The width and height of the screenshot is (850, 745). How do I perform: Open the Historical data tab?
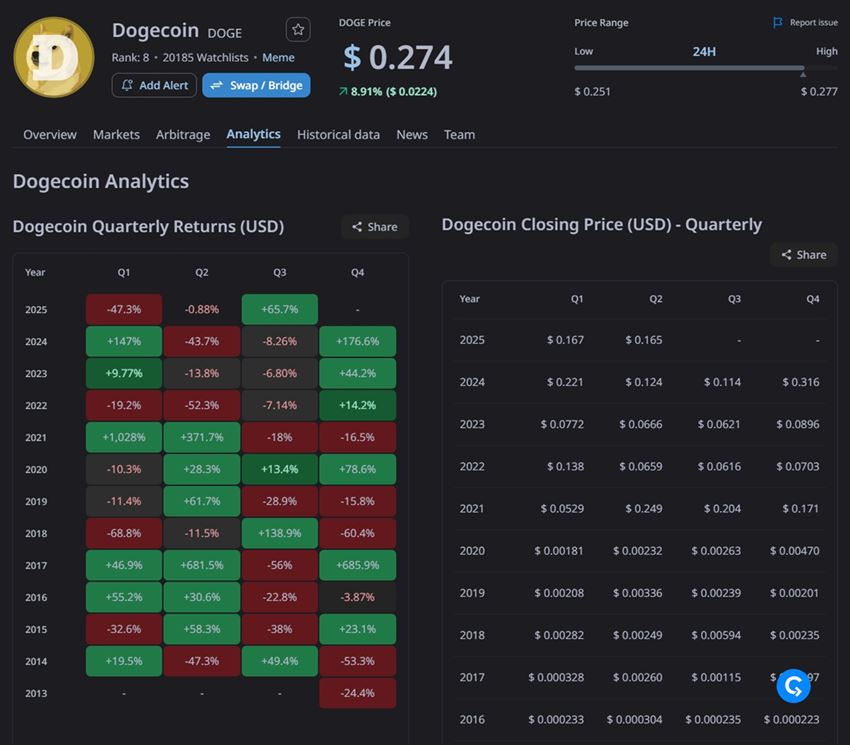(338, 134)
